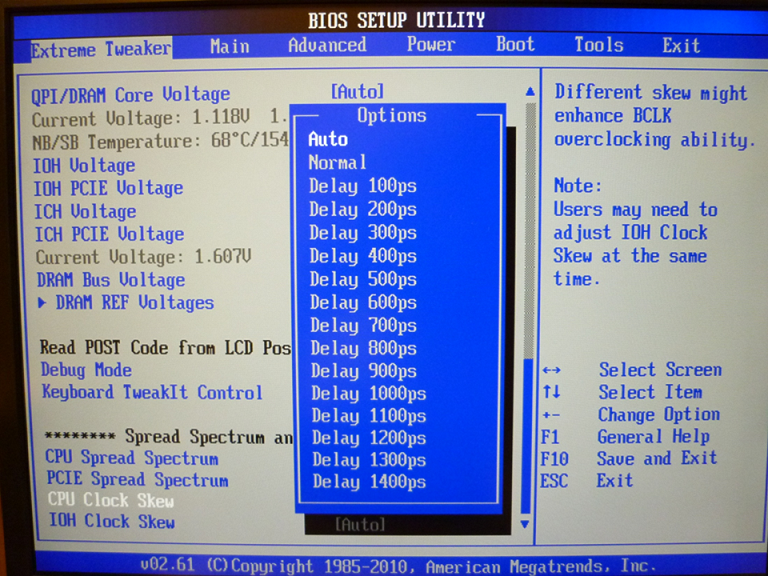768x576 pixels.
Task: Pick the Delay 100ps option
Action: pos(363,186)
